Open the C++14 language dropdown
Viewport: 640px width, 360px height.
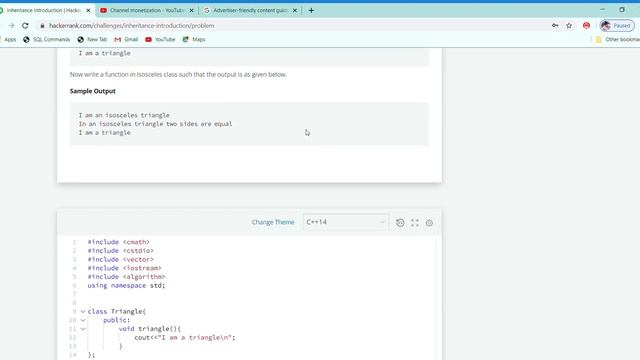coord(345,222)
